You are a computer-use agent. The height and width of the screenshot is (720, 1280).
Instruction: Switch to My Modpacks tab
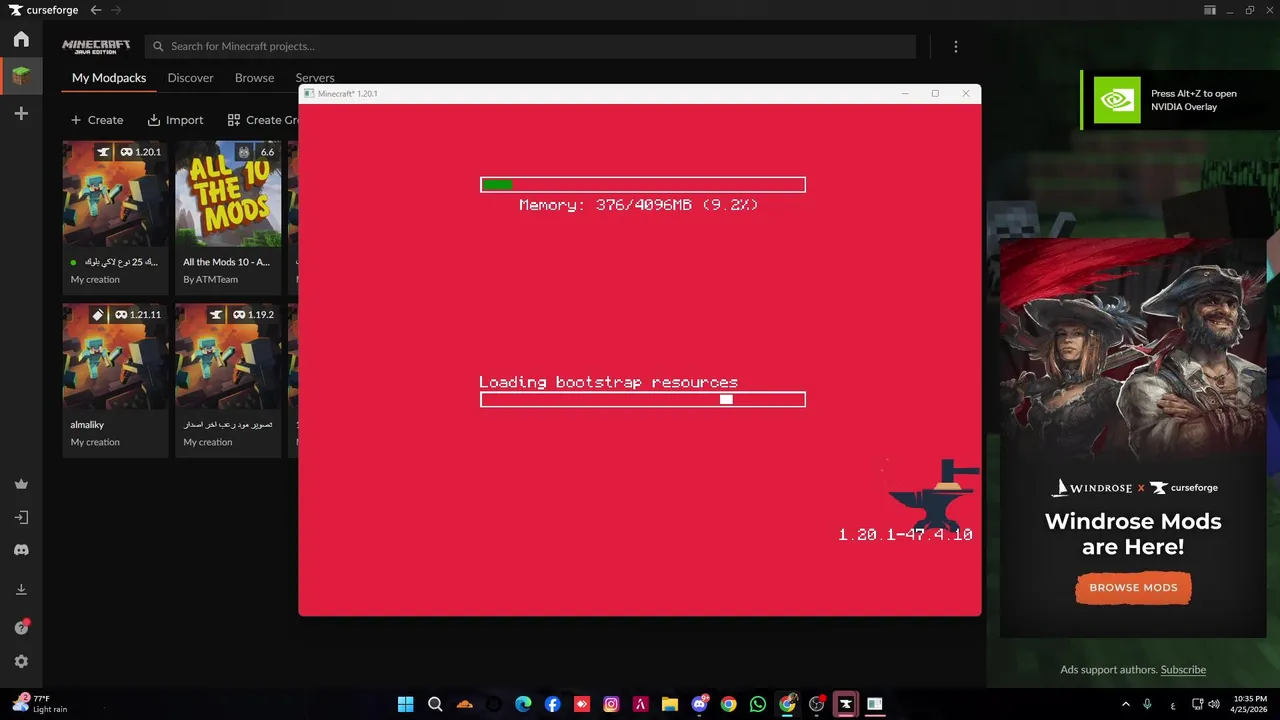[x=109, y=78]
